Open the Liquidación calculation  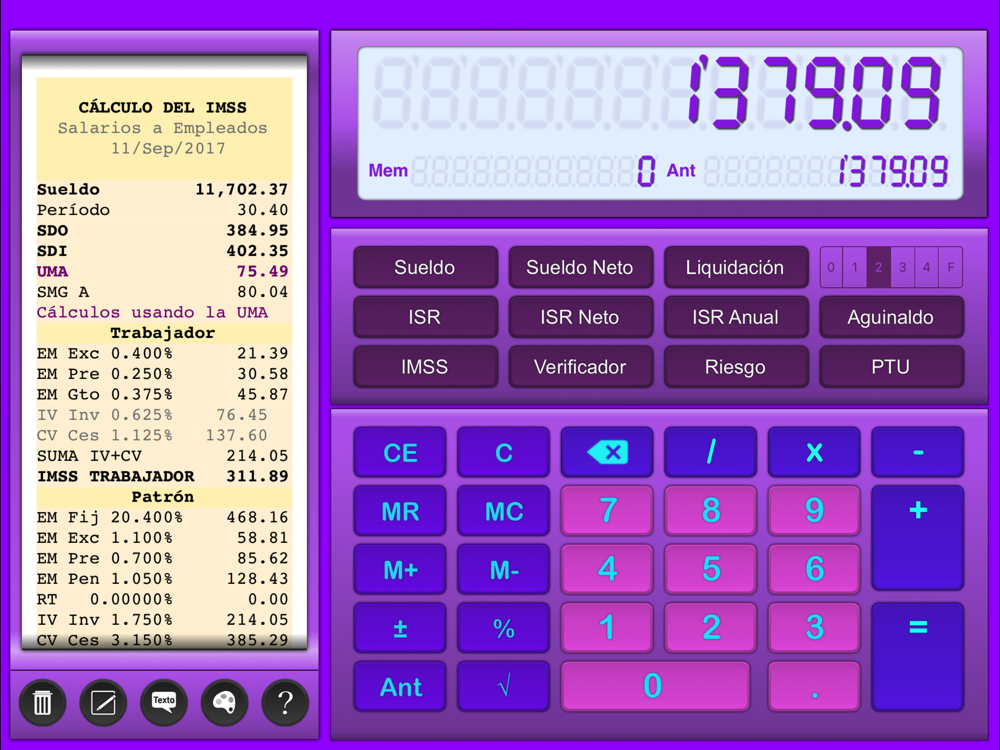pyautogui.click(x=735, y=267)
